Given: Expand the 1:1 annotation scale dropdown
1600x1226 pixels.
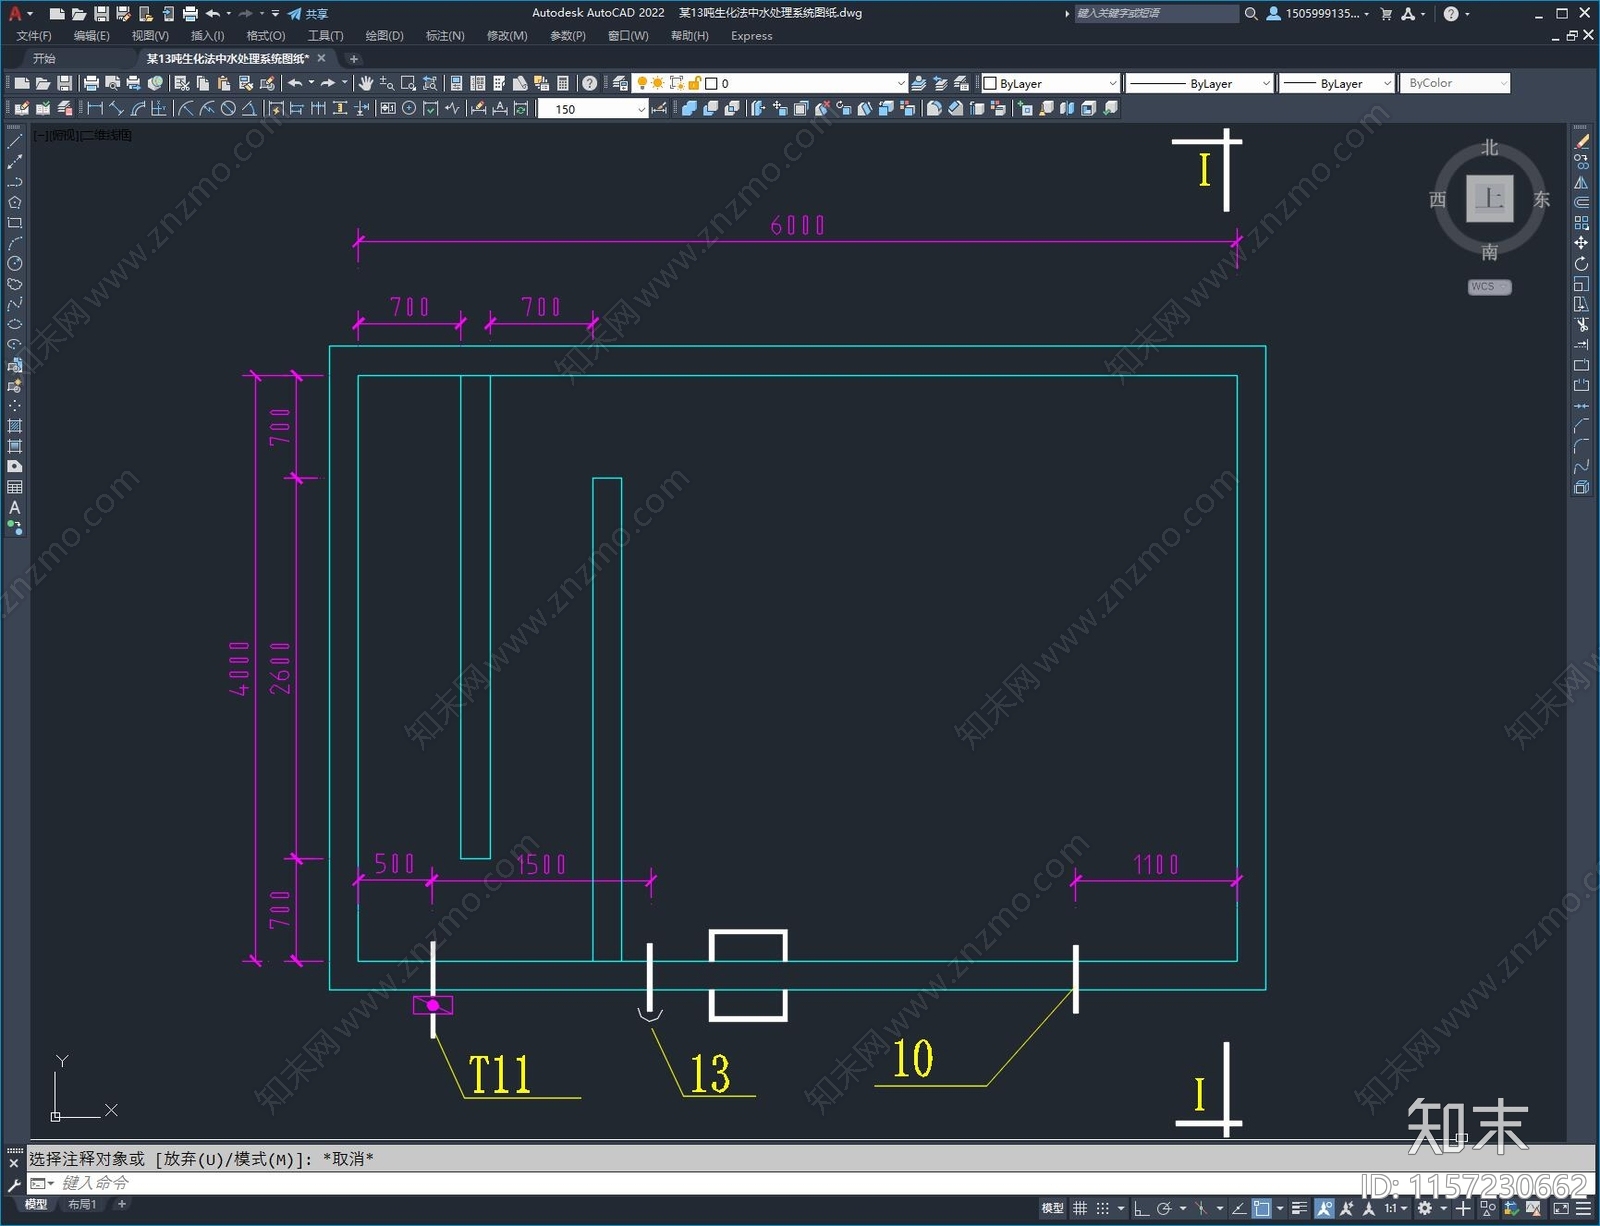Looking at the screenshot, I should [x=1395, y=1209].
